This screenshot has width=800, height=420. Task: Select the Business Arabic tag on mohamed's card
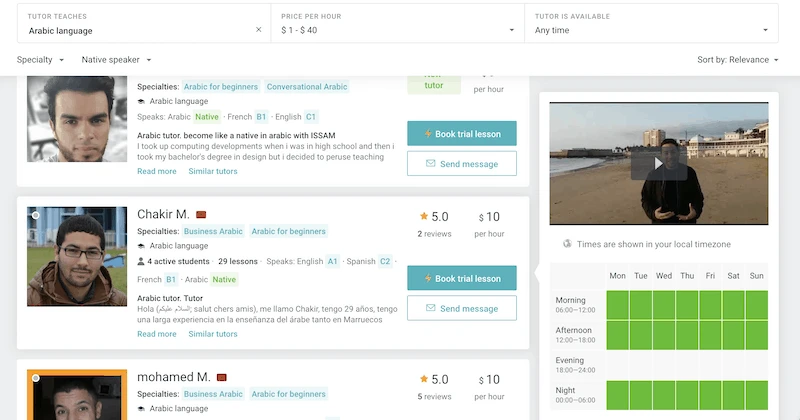click(213, 394)
